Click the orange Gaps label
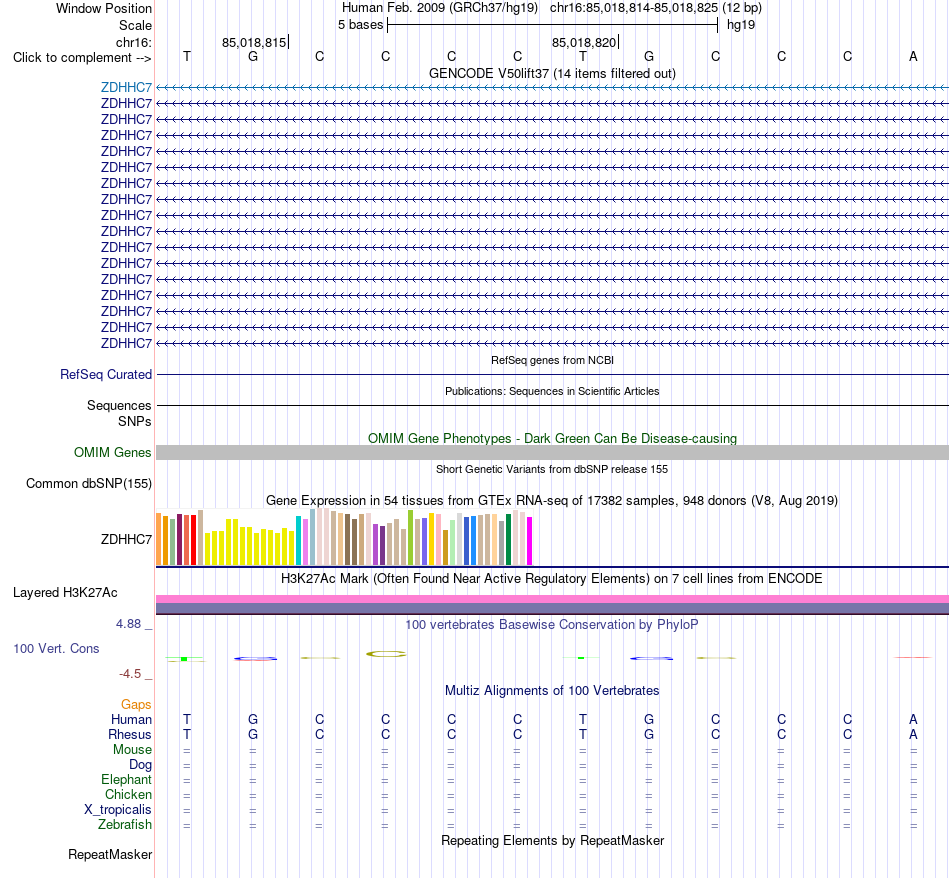Image resolution: width=950 pixels, height=878 pixels. pos(136,704)
